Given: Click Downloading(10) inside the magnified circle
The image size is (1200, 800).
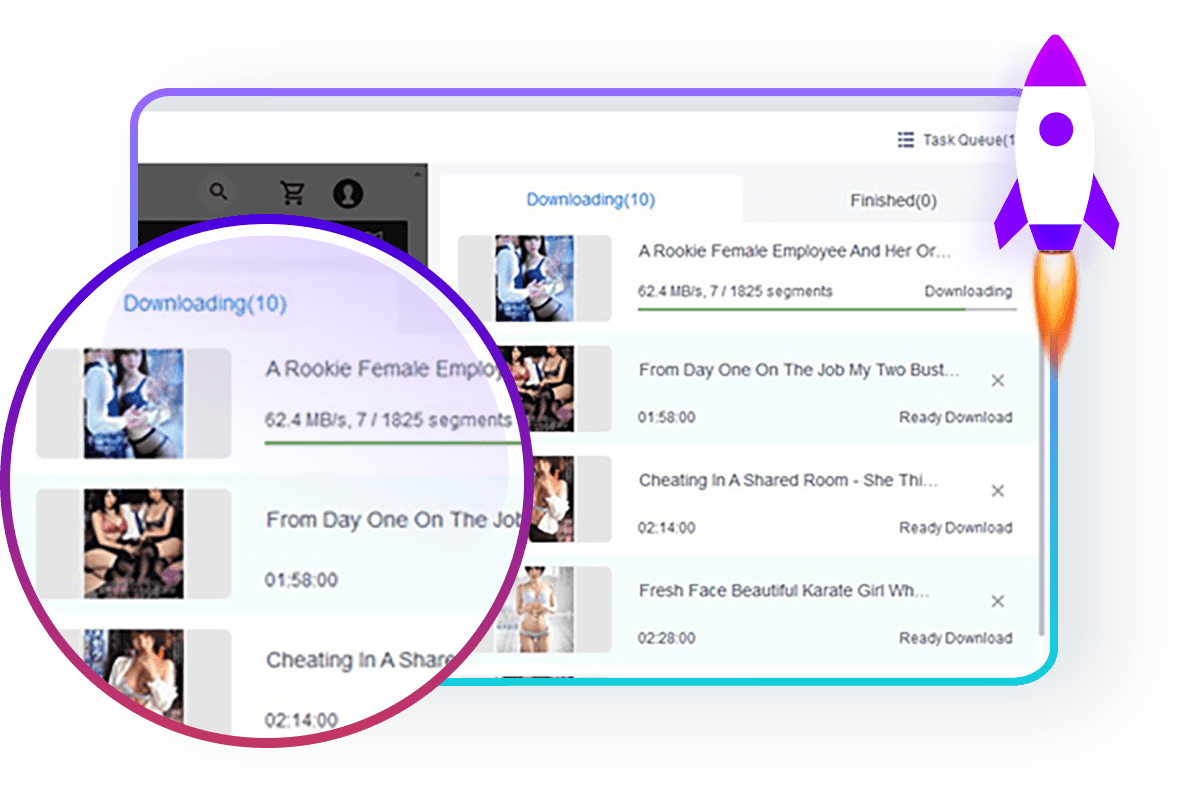Looking at the screenshot, I should tap(205, 303).
